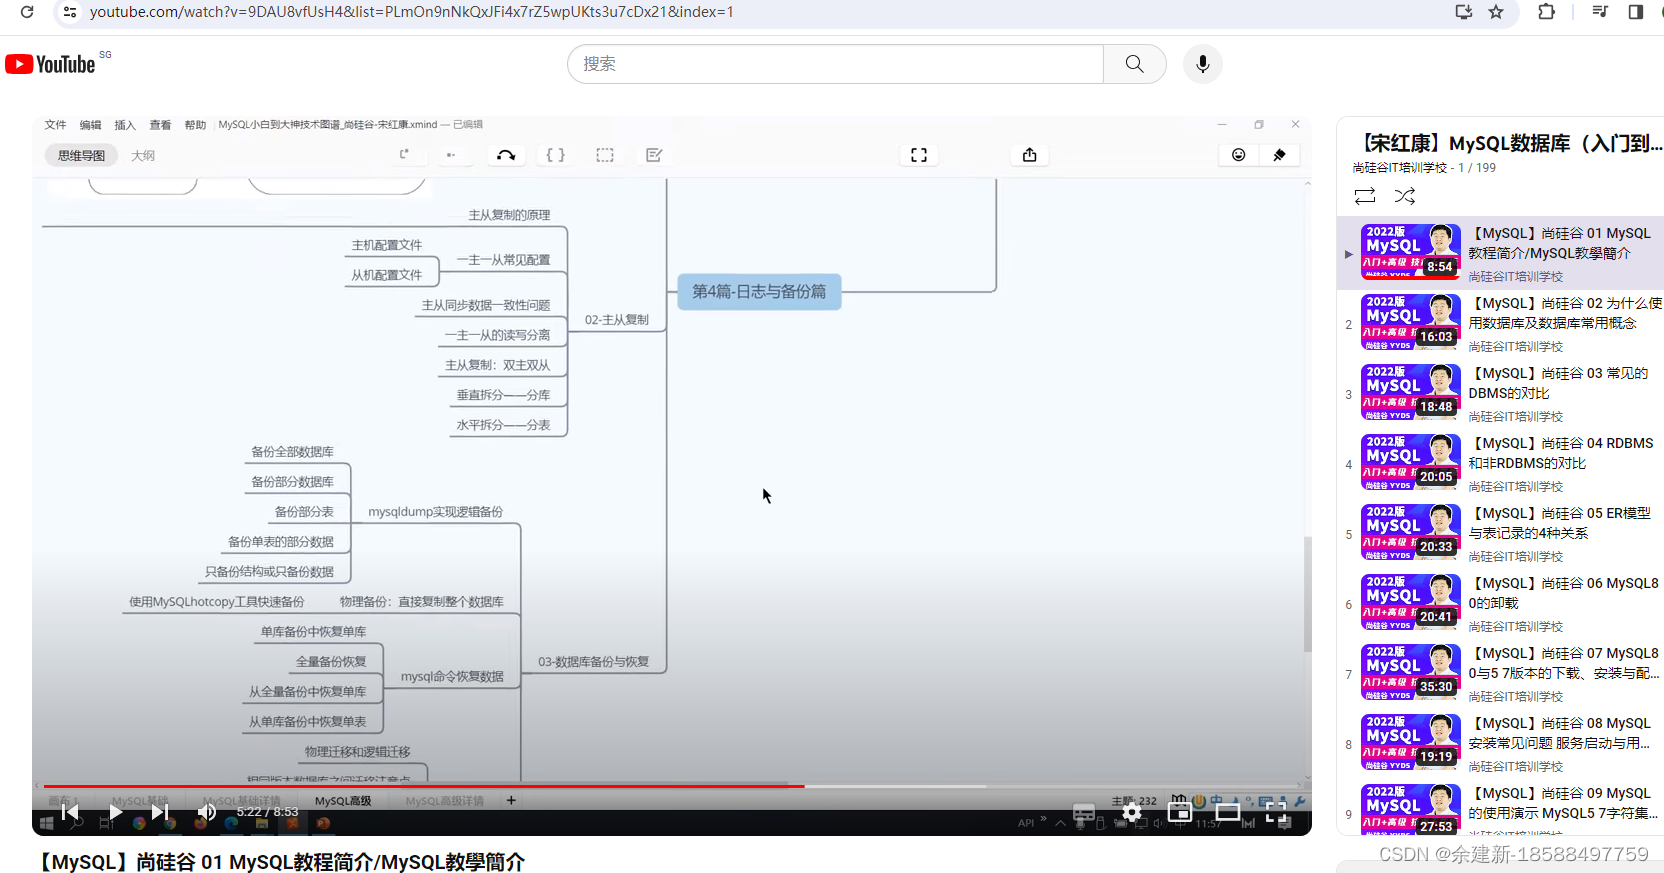Screen dimensions: 1664x873
Task: Open the 文件 menu in XMind
Action: [55, 125]
